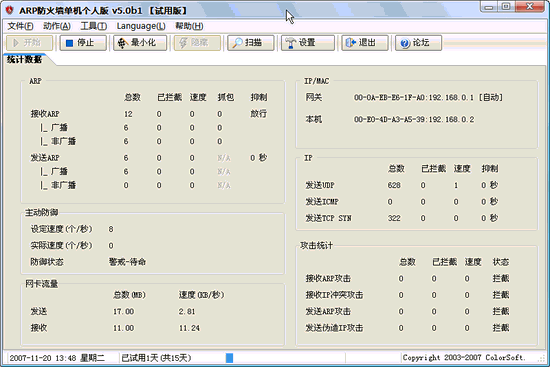550x367 pixels.
Task: Click 发送TCP SYN total 322
Action: pyautogui.click(x=394, y=218)
